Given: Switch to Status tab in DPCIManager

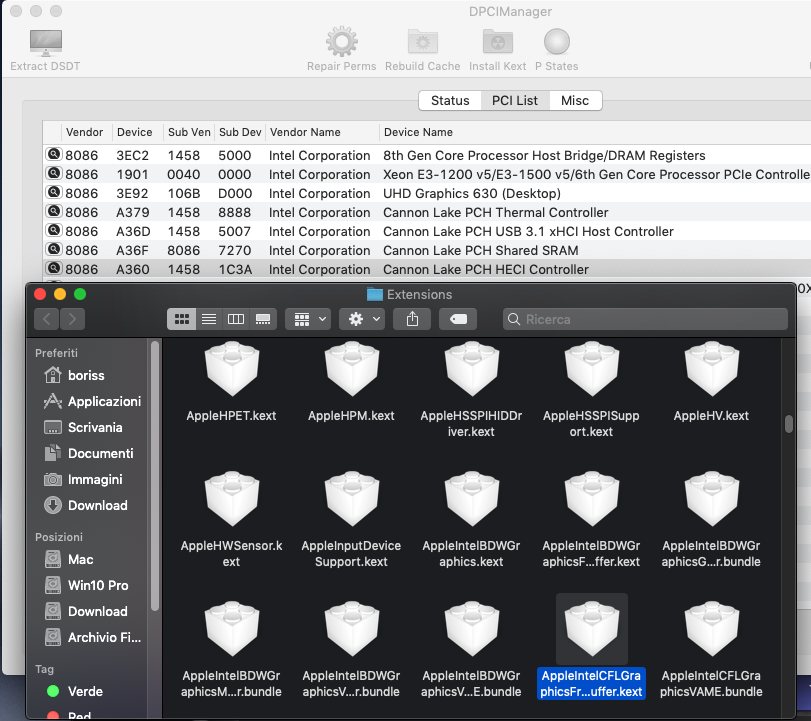Looking at the screenshot, I should (450, 100).
